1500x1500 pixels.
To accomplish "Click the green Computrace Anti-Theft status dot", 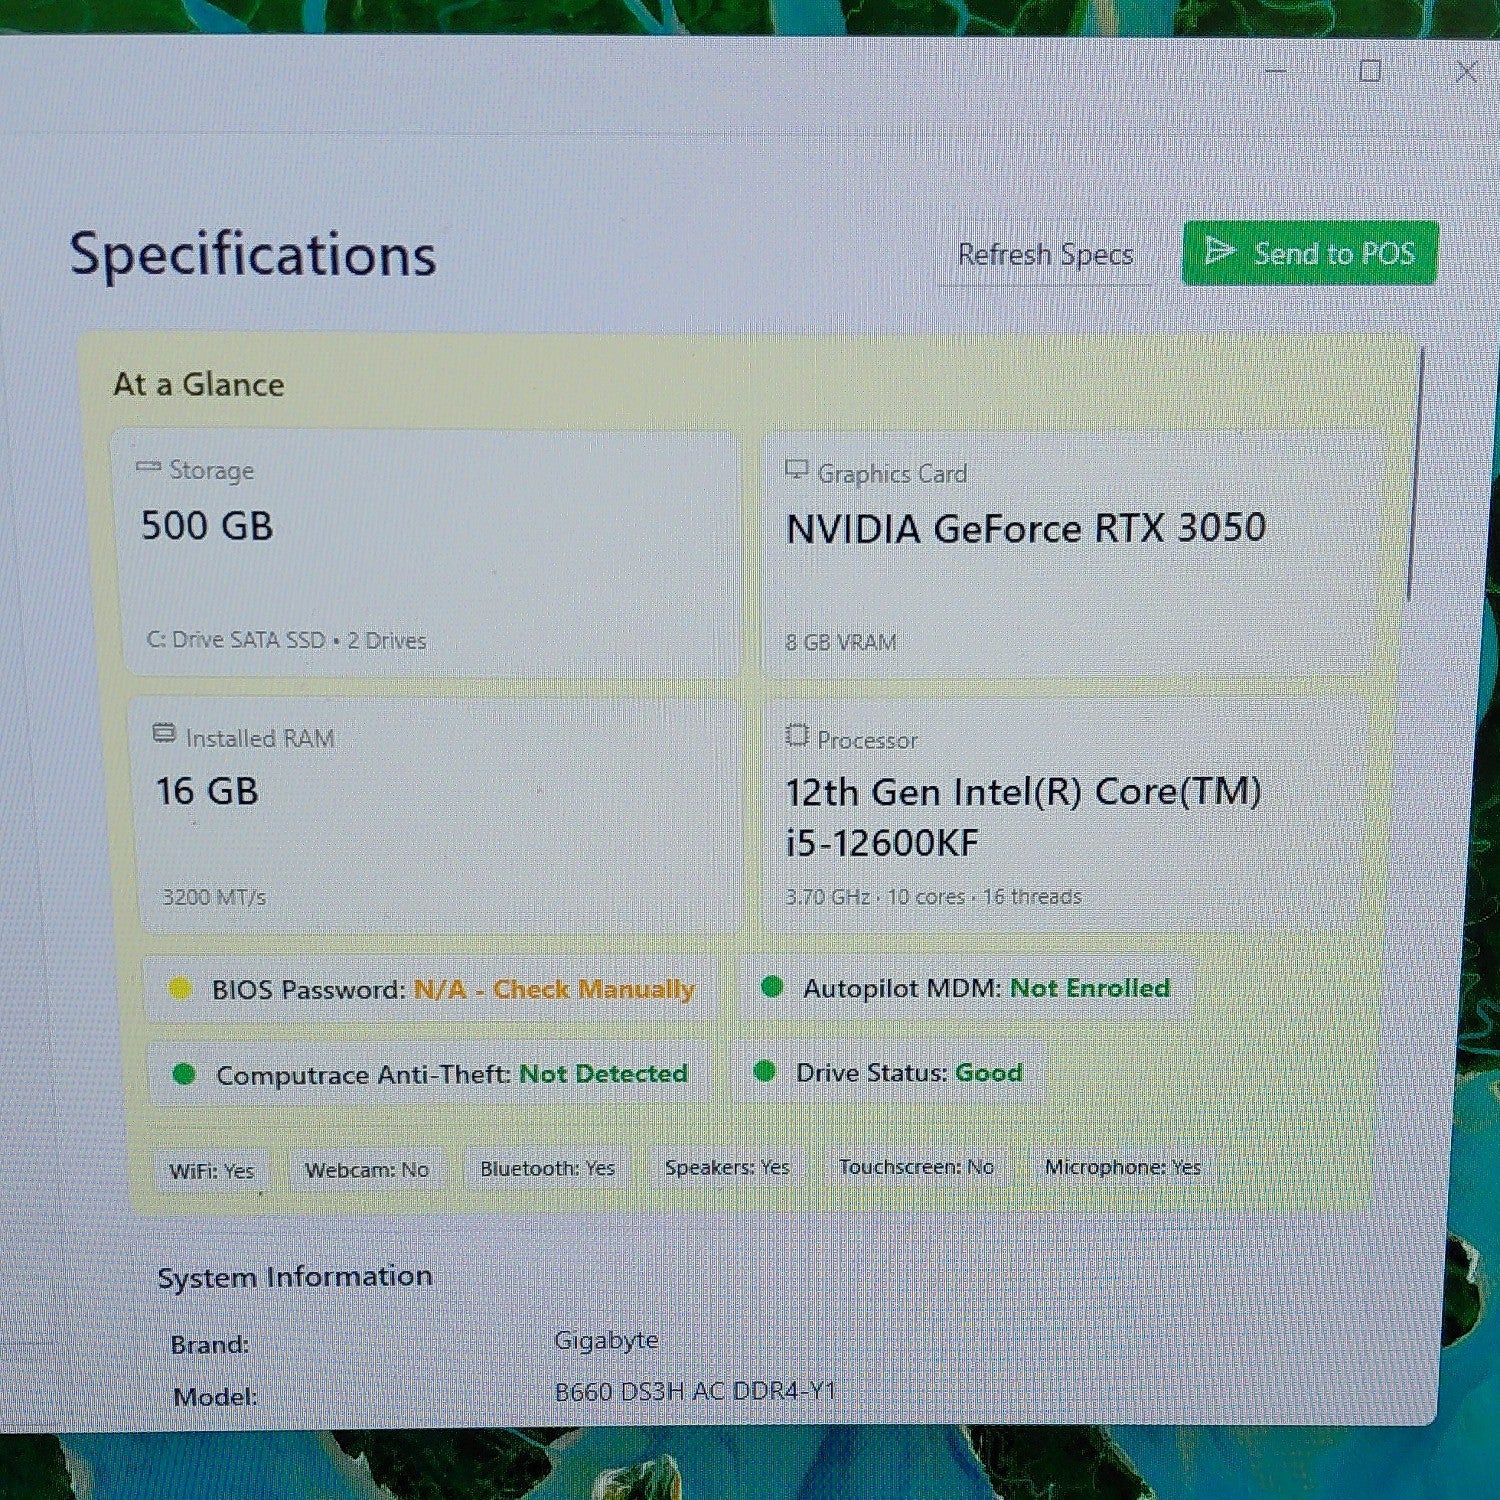I will (184, 1074).
